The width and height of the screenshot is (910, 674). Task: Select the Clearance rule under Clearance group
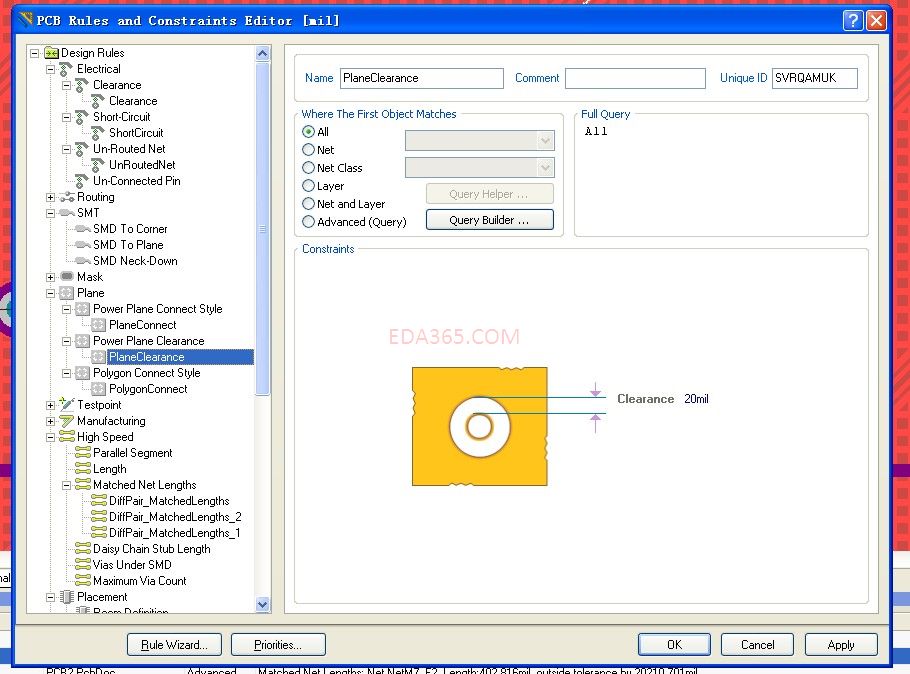pyautogui.click(x=133, y=101)
